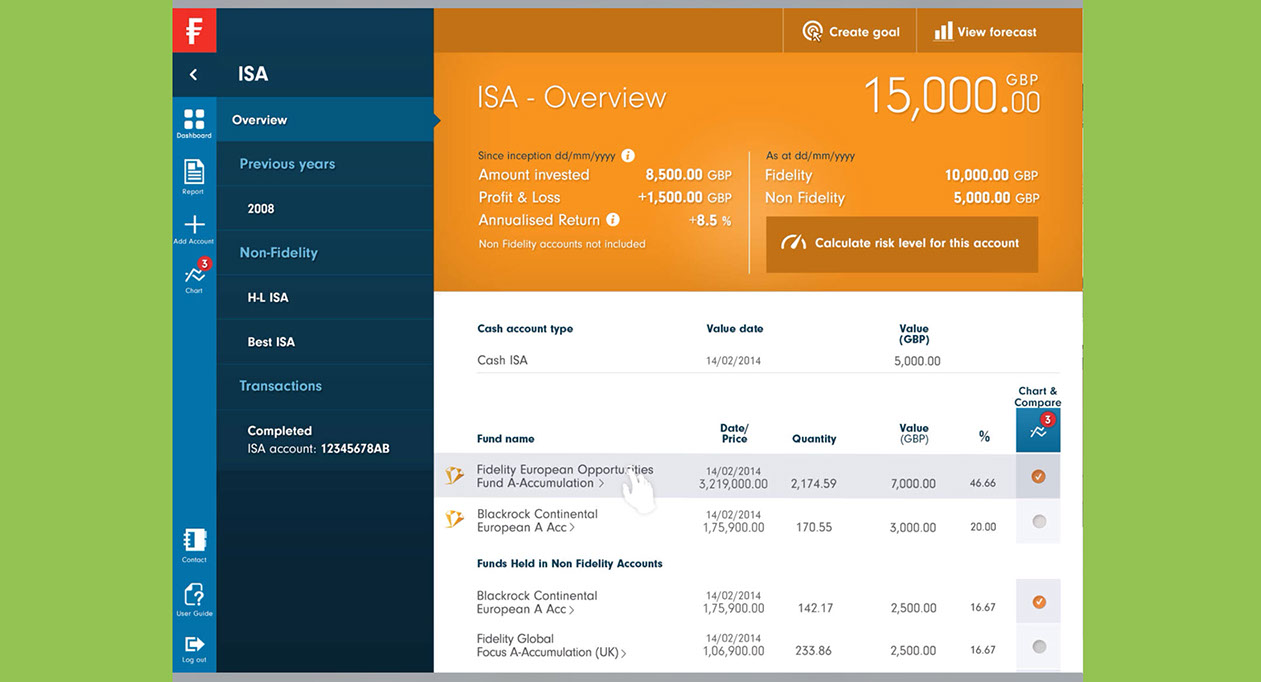Expand Fidelity Global Focus A-Accumulation chevron
1261x682 pixels.
coord(624,653)
